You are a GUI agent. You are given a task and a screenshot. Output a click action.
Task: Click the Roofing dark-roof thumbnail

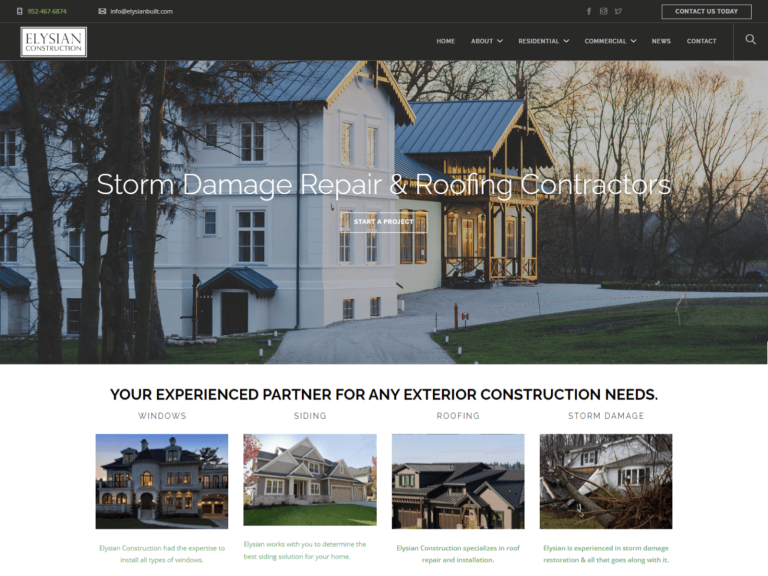point(458,481)
